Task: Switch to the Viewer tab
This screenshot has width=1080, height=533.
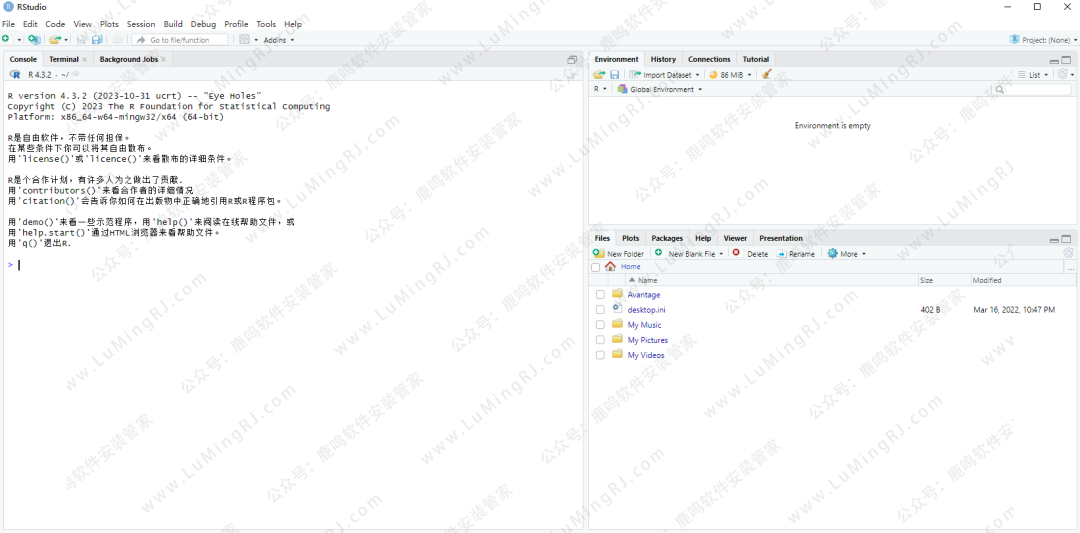Action: tap(735, 238)
